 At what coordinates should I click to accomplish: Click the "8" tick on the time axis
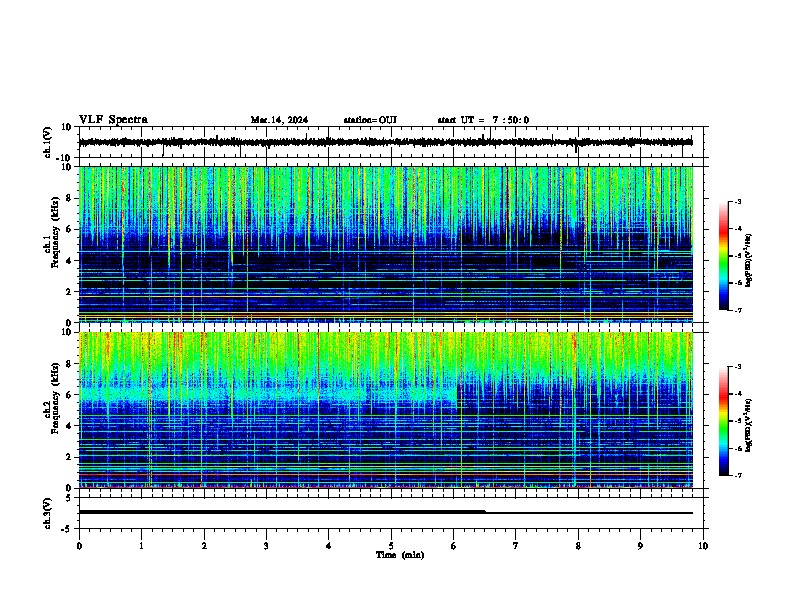point(578,546)
